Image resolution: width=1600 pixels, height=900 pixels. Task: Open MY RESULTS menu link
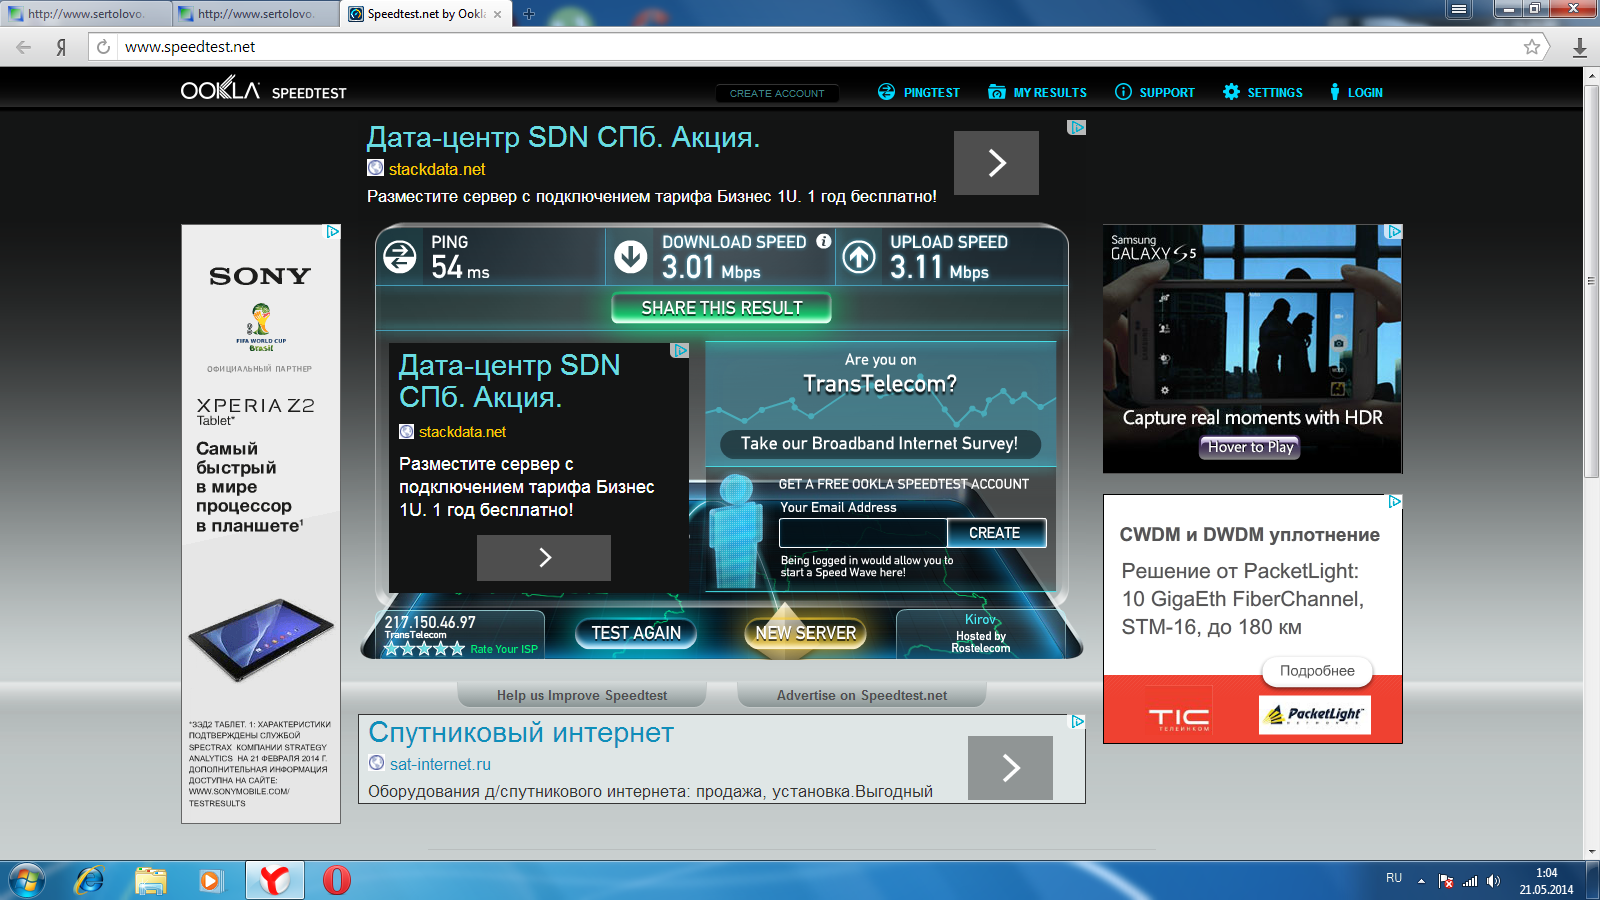click(x=1050, y=93)
